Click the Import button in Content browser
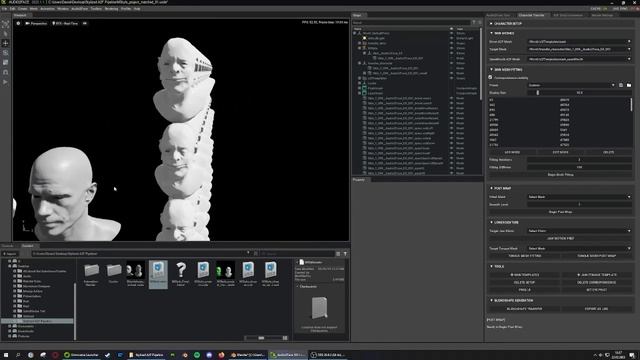This screenshot has height=360, width=640. (x=10, y=253)
